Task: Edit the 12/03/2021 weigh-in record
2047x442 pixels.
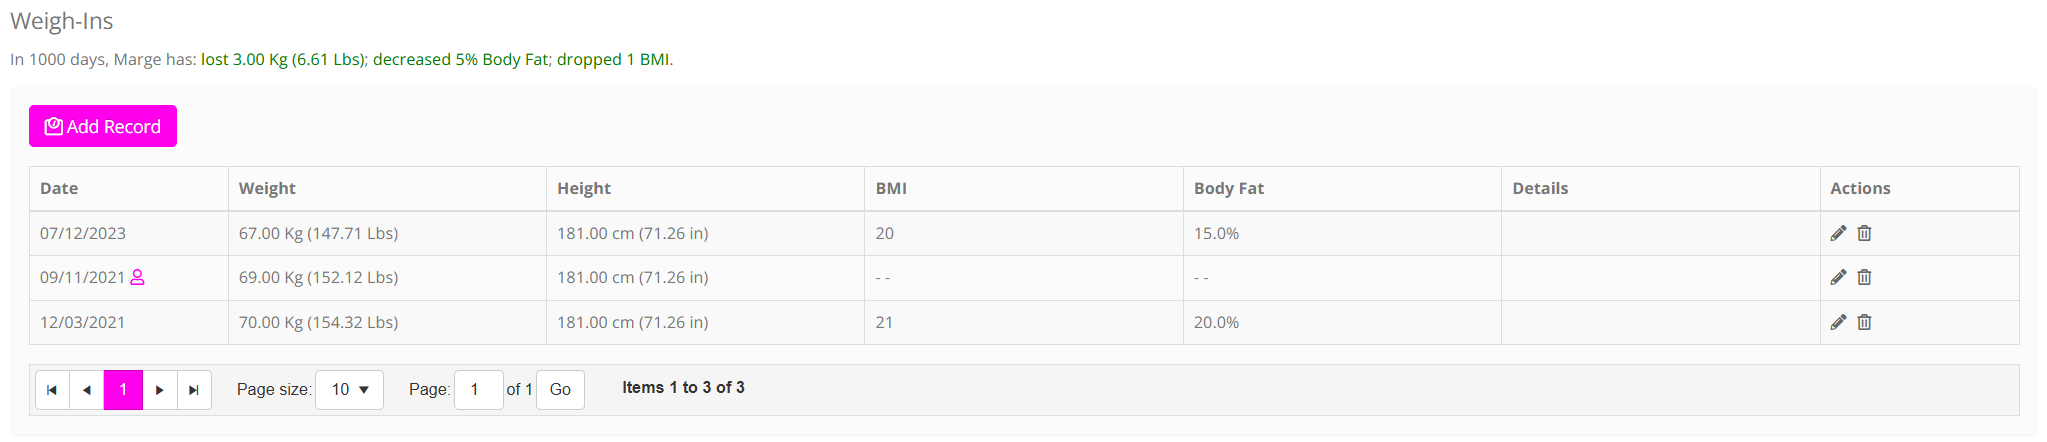Action: click(x=1838, y=322)
